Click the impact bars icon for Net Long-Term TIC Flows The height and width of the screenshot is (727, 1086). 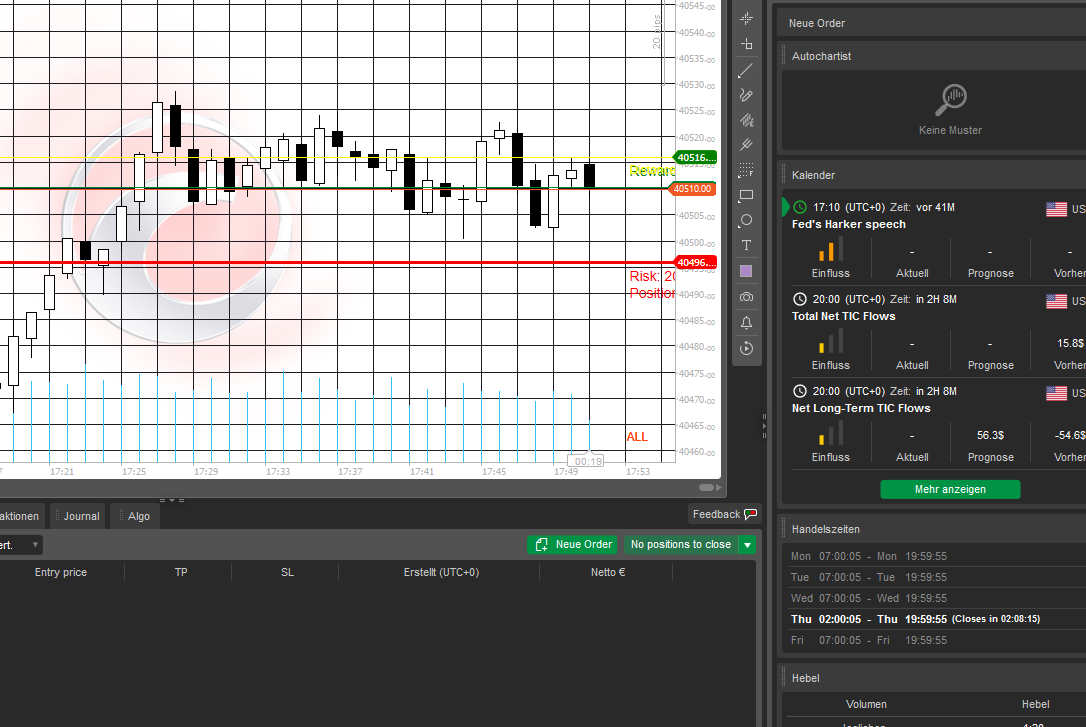click(x=830, y=433)
